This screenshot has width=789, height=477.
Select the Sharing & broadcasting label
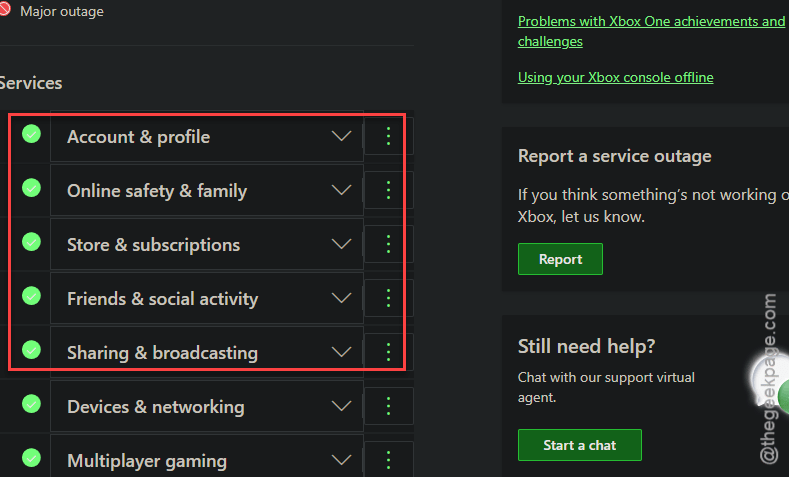click(163, 353)
